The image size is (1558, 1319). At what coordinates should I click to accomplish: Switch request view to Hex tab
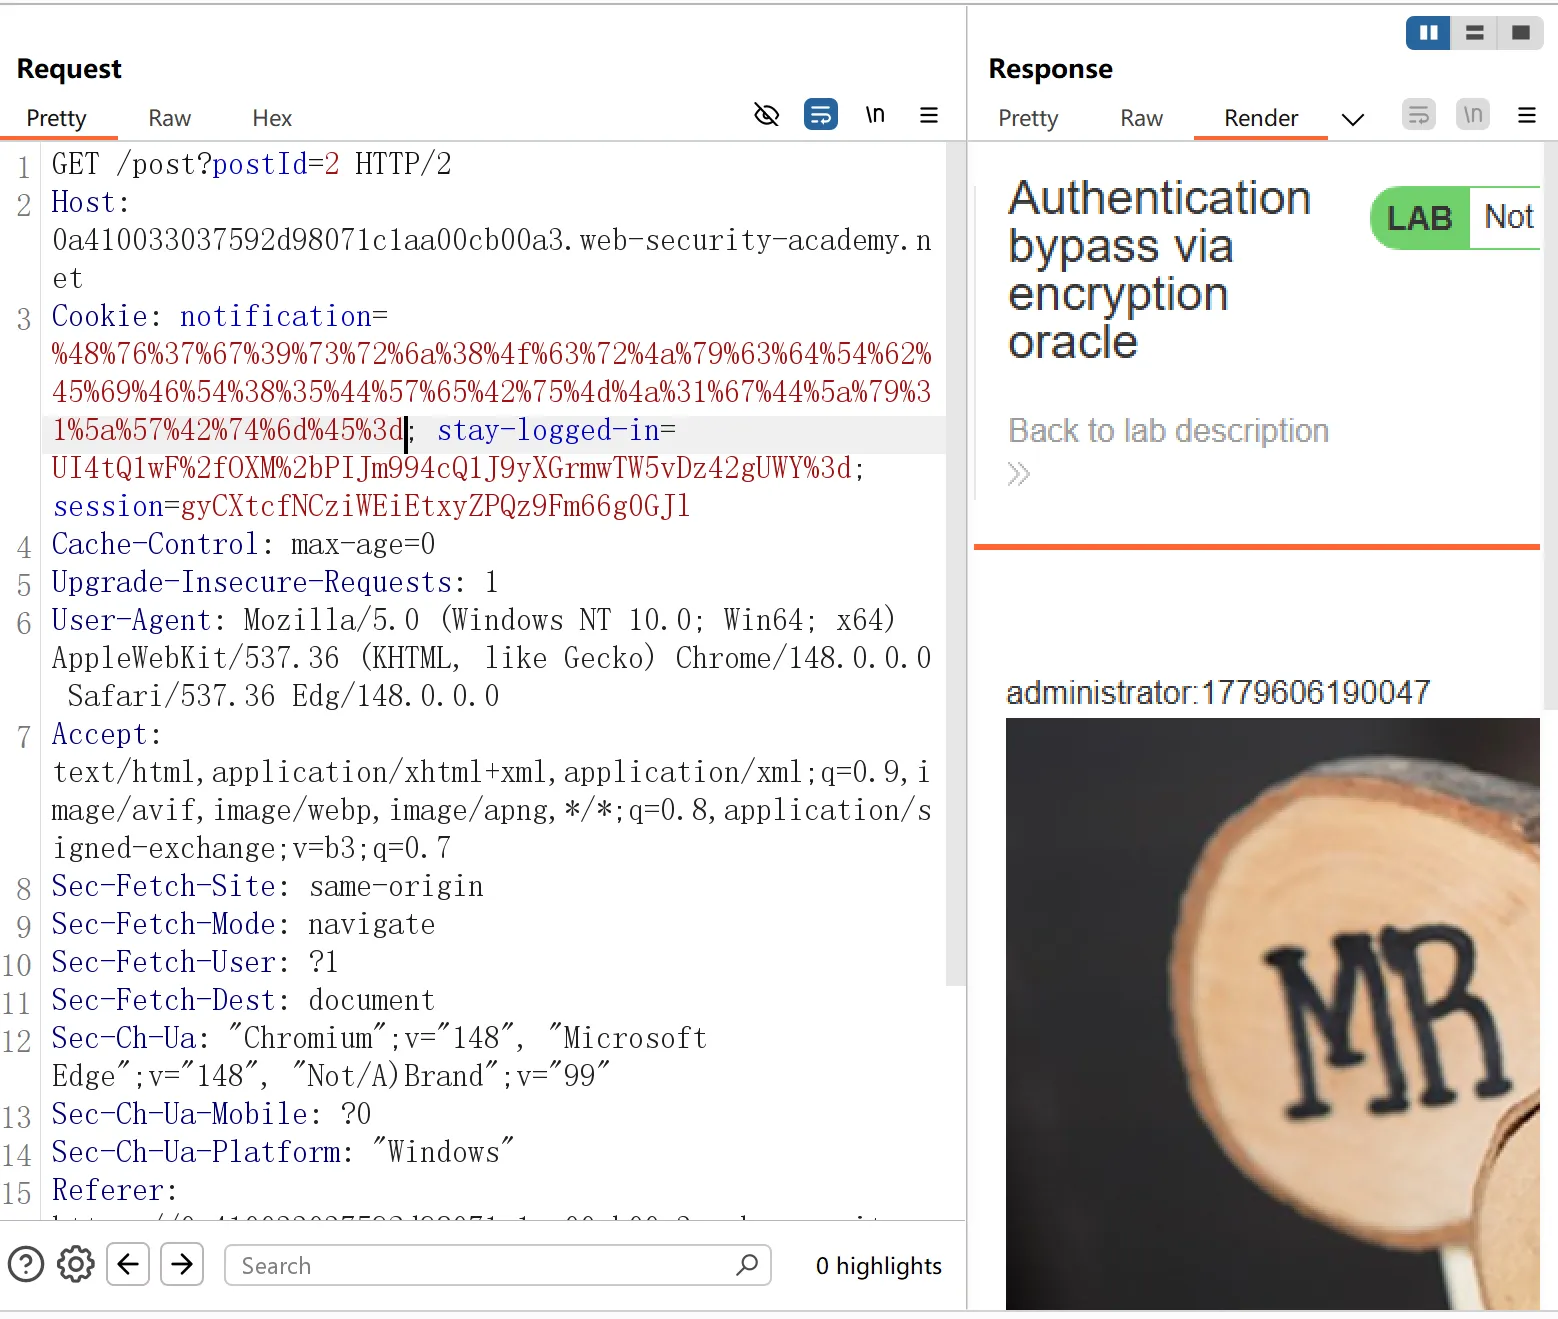coord(272,118)
